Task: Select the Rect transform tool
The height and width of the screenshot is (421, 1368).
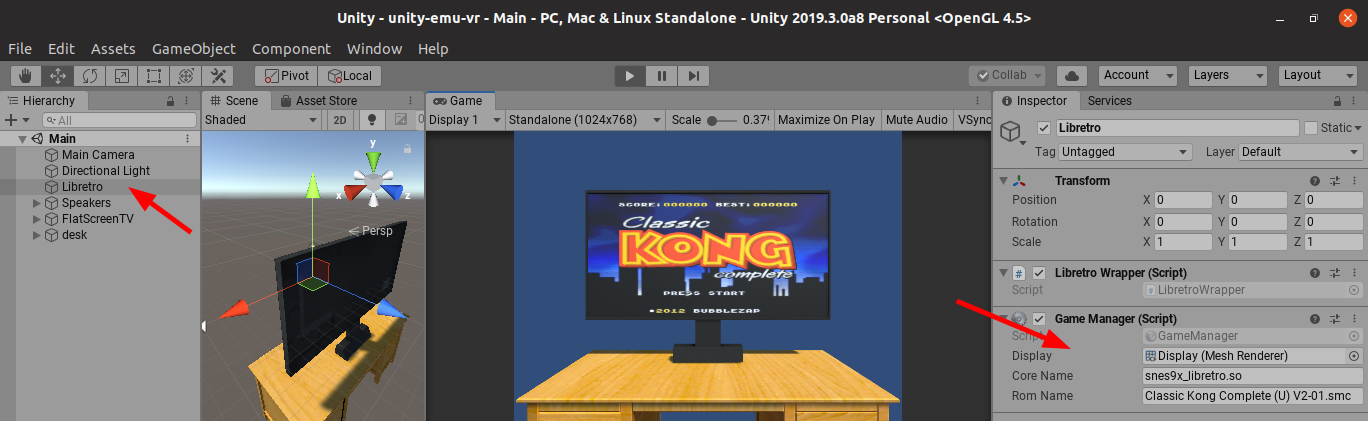Action: tap(153, 75)
